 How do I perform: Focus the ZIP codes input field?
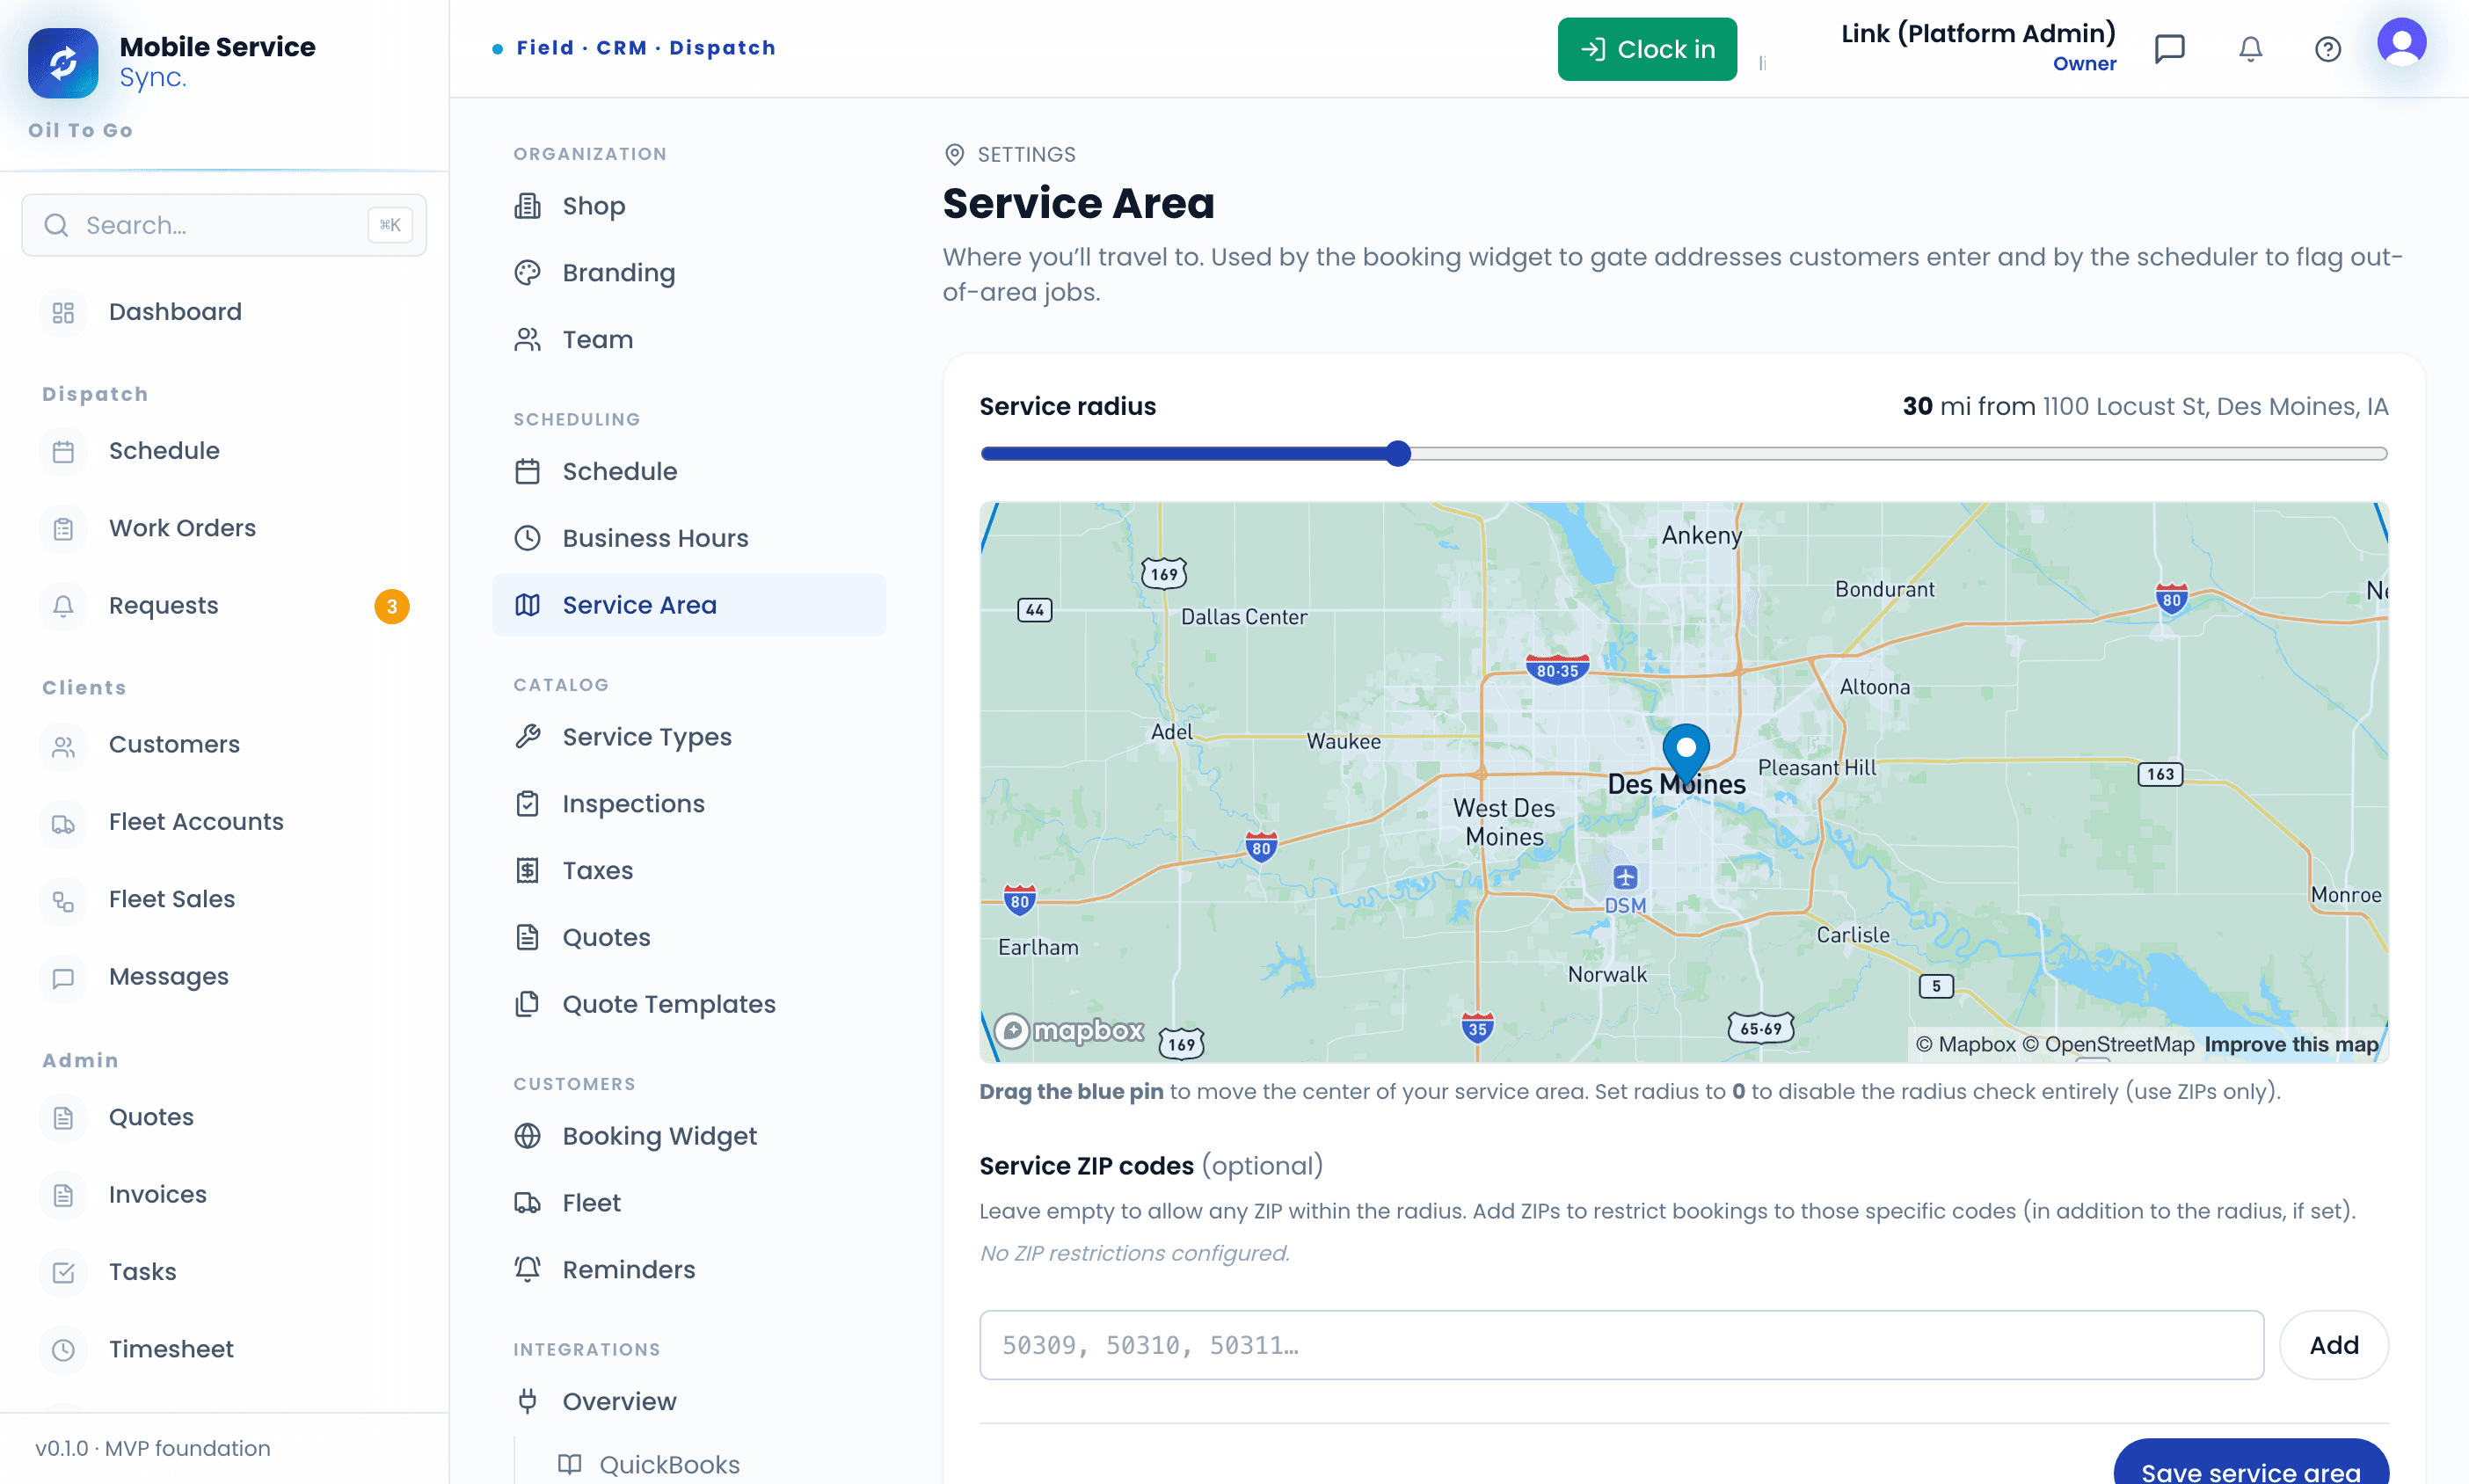tap(1621, 1346)
